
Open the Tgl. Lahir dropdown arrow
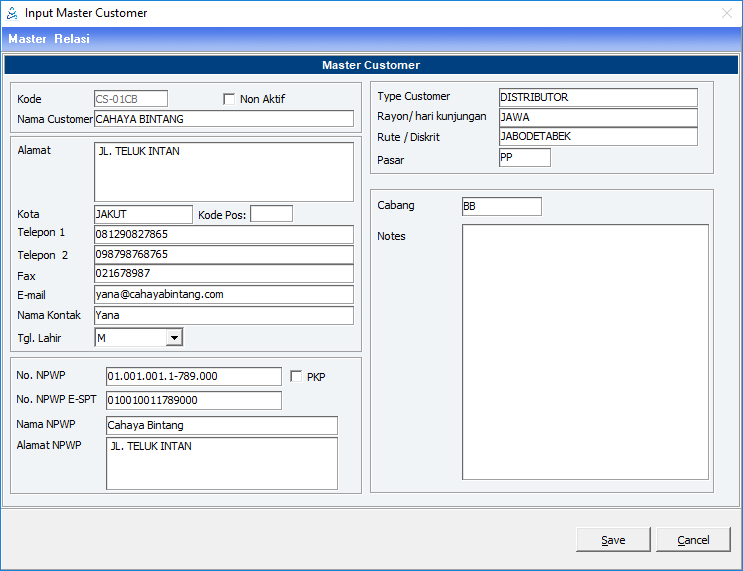tap(175, 338)
